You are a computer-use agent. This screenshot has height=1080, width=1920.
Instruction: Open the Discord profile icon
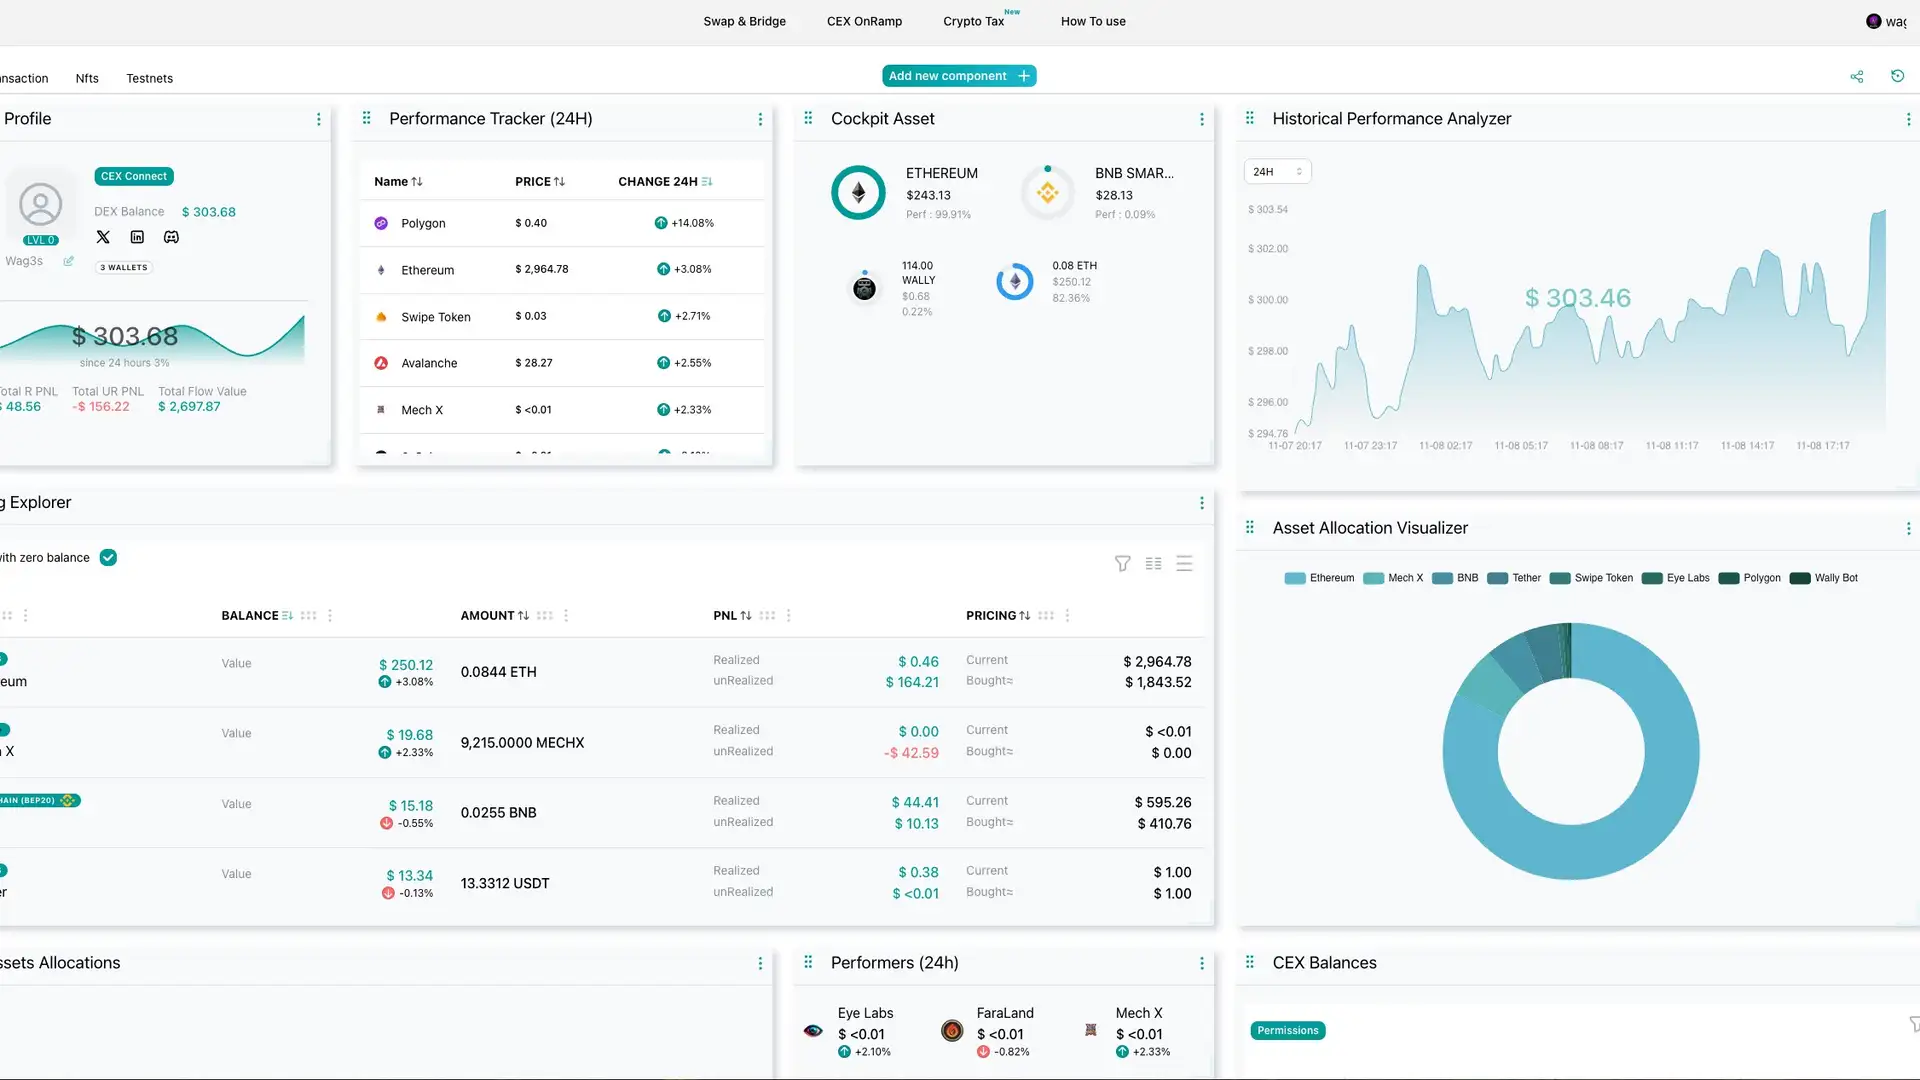coord(171,237)
